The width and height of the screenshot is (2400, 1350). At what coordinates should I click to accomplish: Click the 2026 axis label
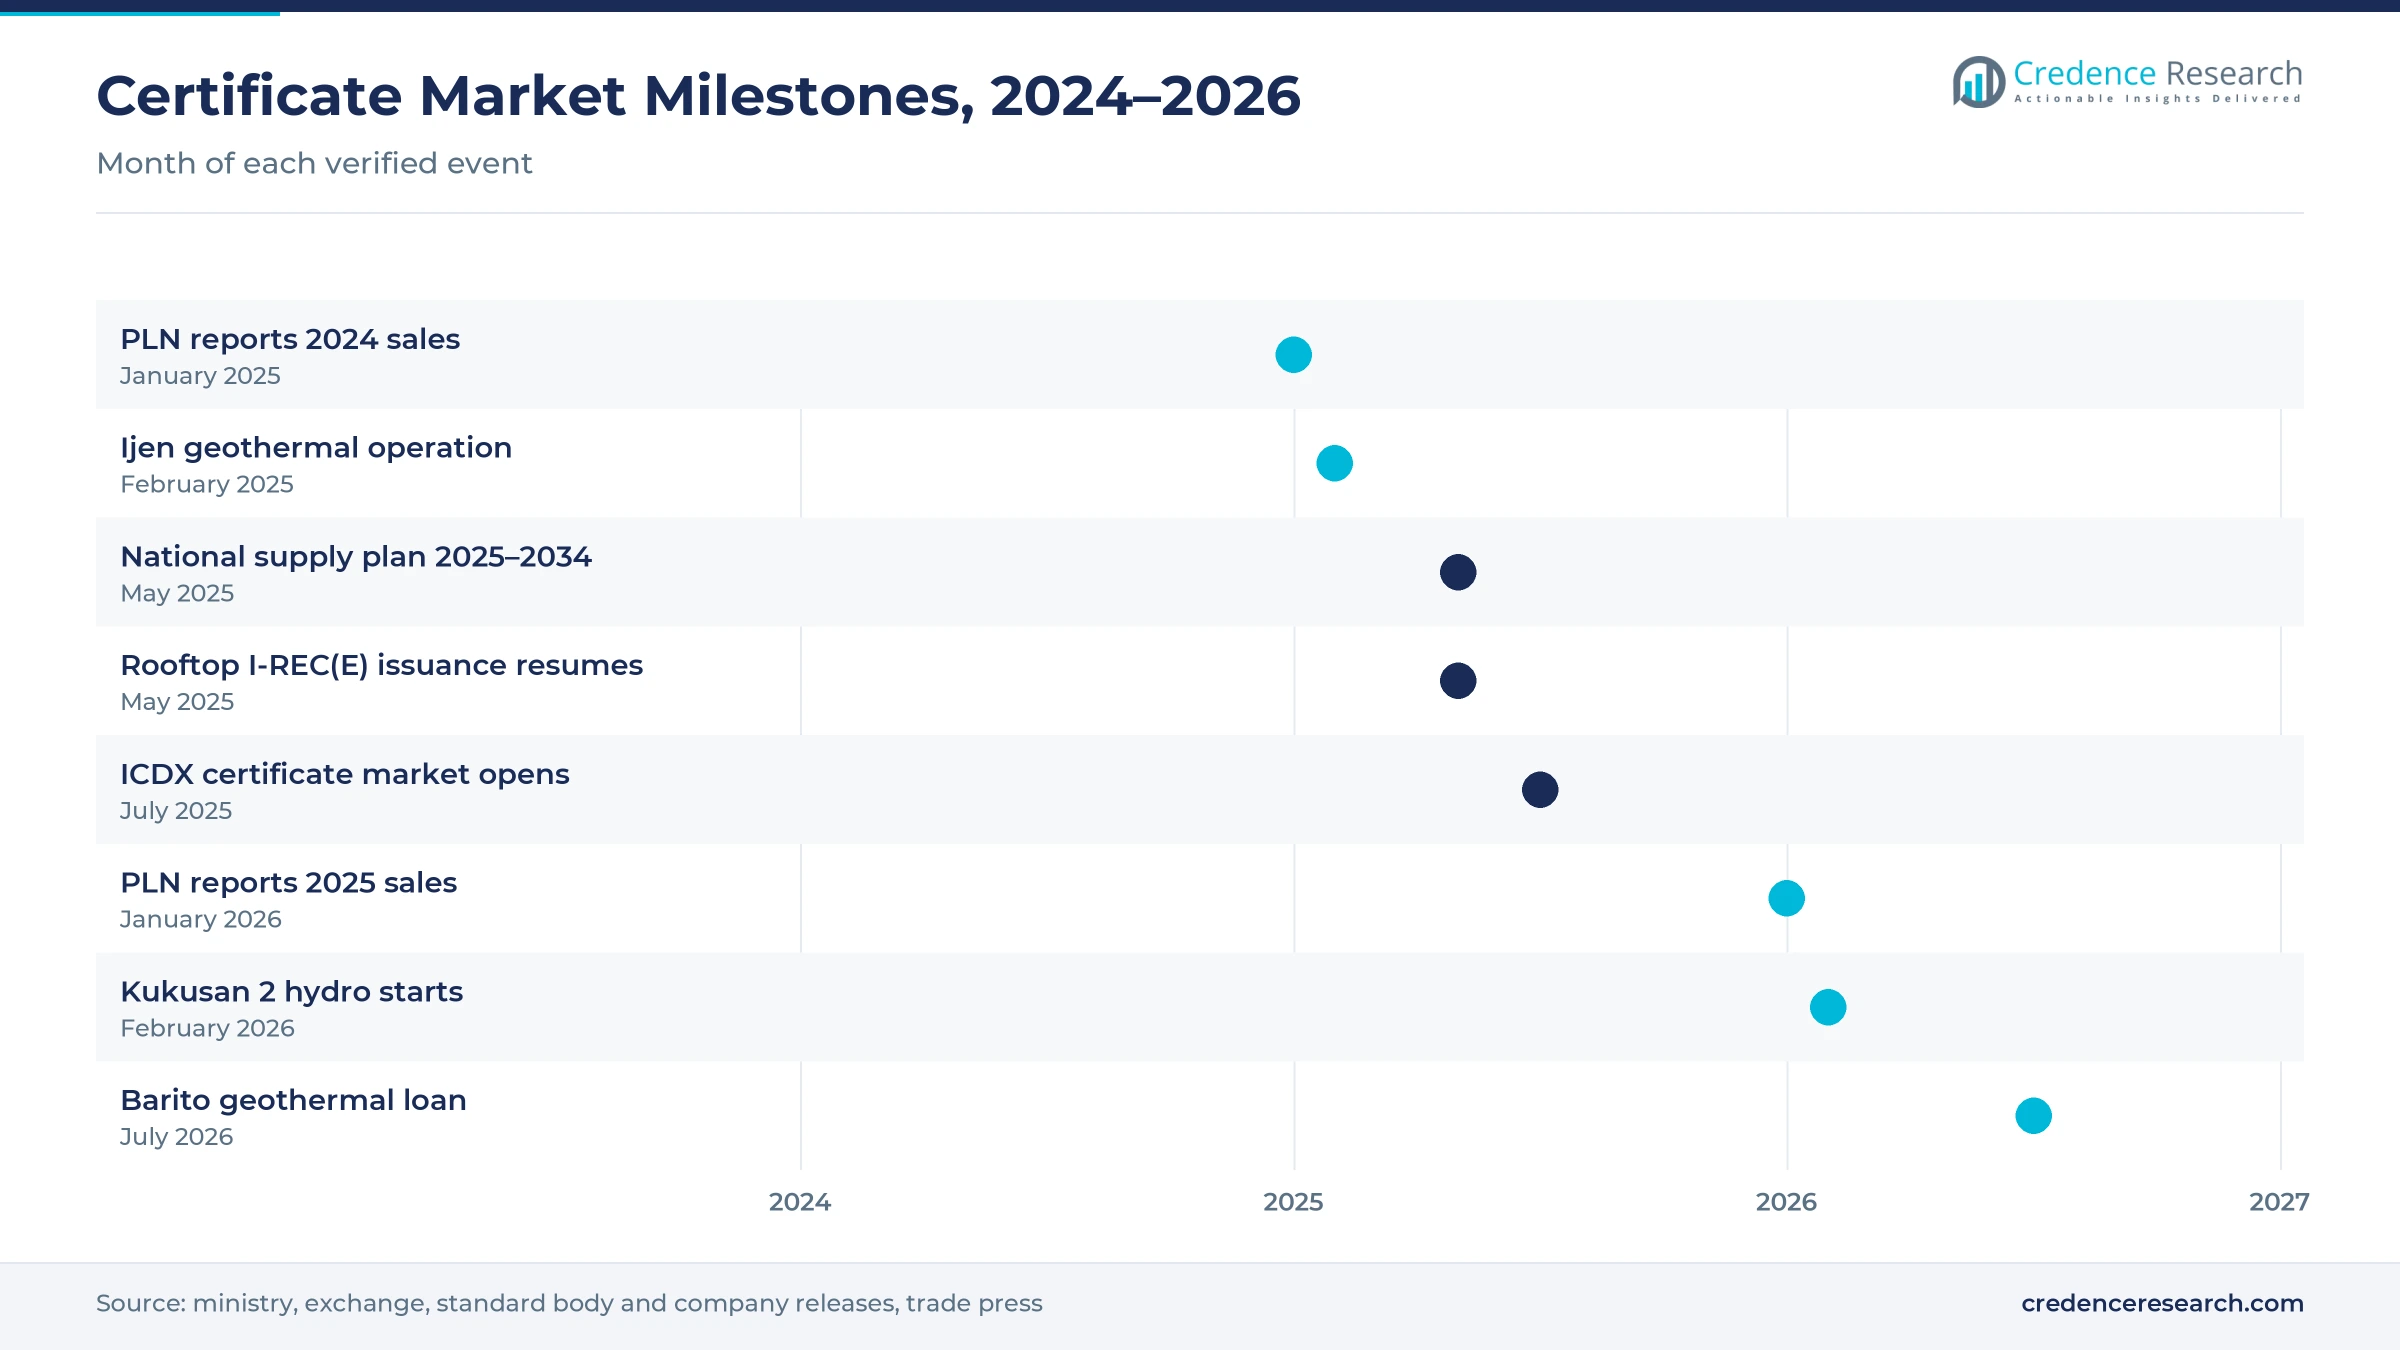point(1786,1202)
